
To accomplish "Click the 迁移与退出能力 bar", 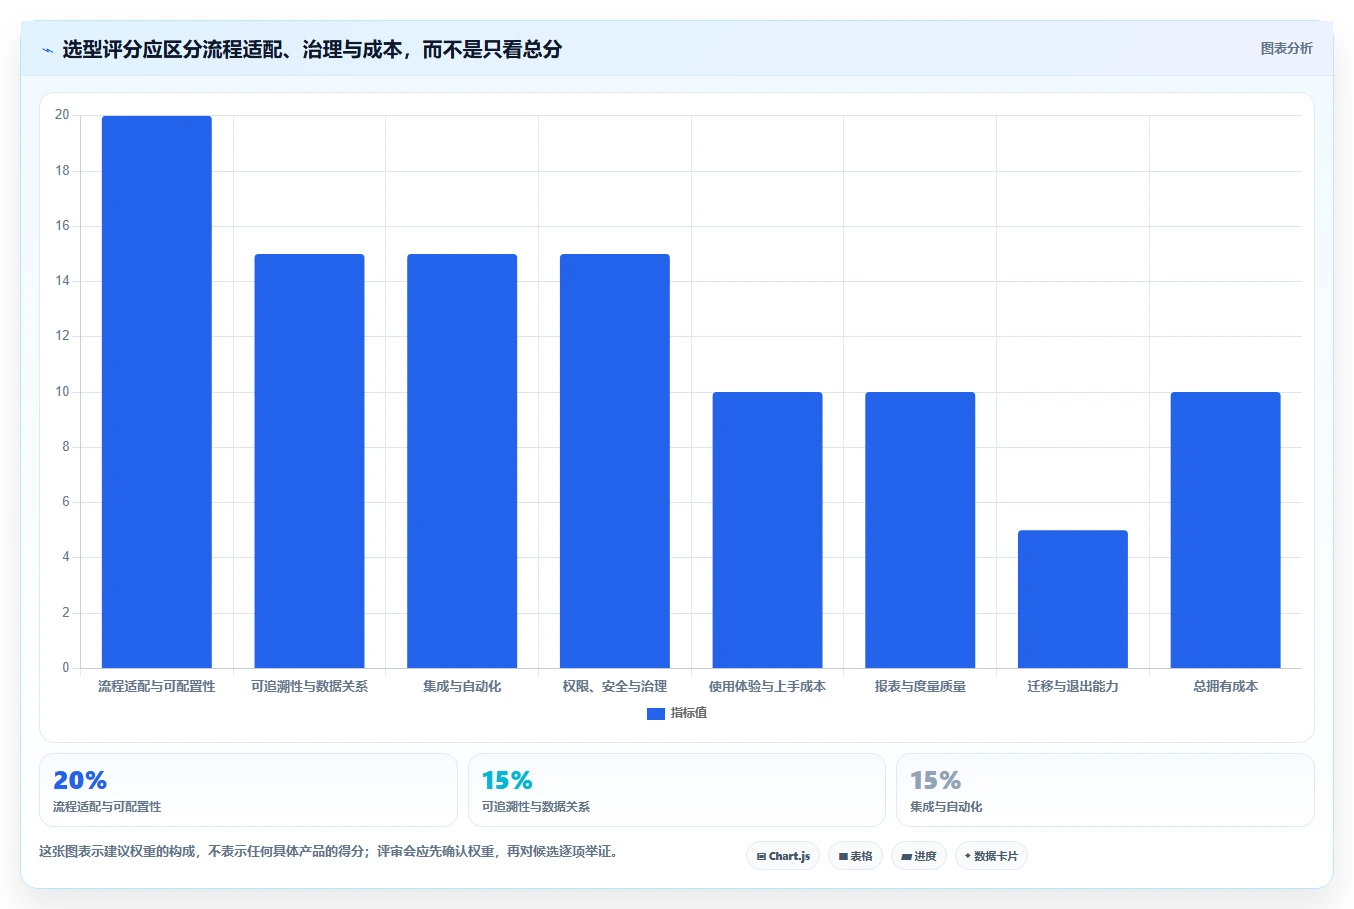I will point(1073,599).
